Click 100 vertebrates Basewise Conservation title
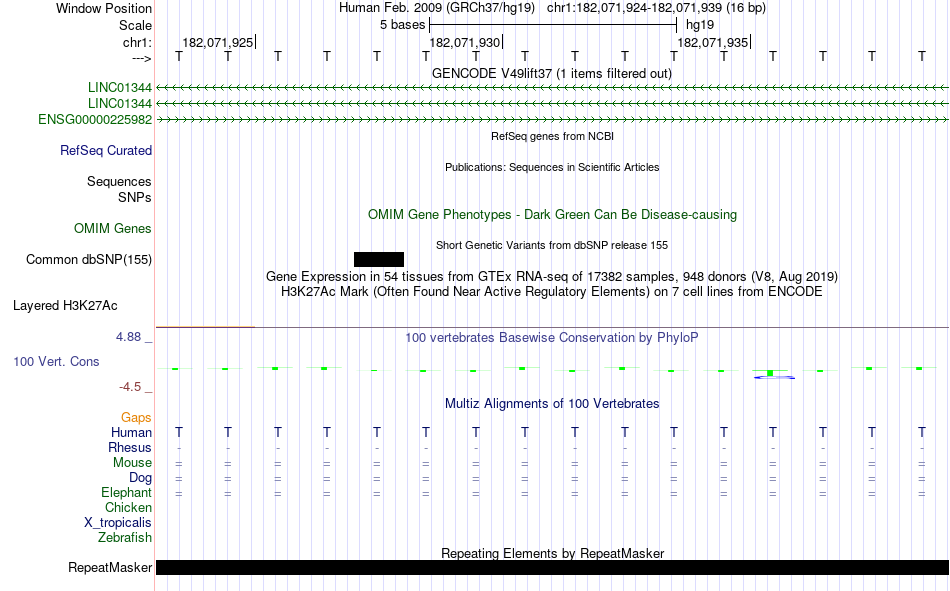This screenshot has height=591, width=950. point(552,338)
